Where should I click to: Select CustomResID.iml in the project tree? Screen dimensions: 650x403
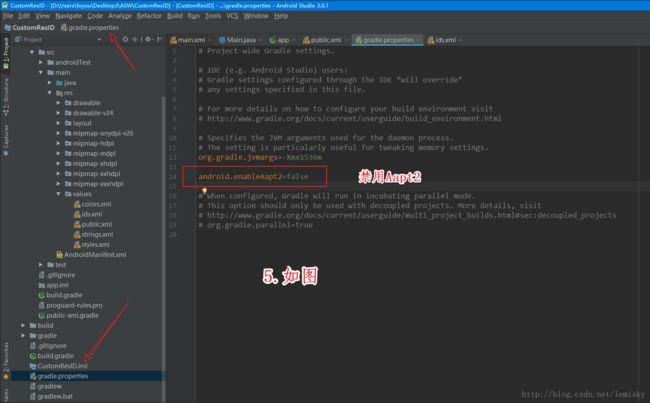pos(59,366)
